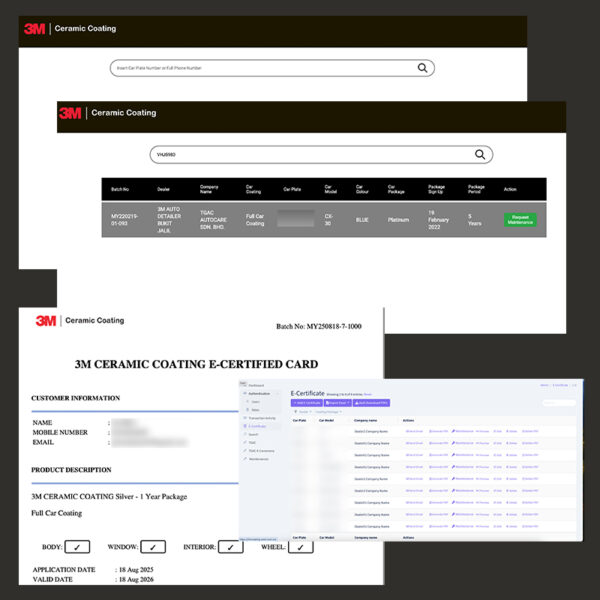This screenshot has width=600, height=600.
Task: Click the magnifier icon beside the VHU5983 search
Action: coord(480,154)
